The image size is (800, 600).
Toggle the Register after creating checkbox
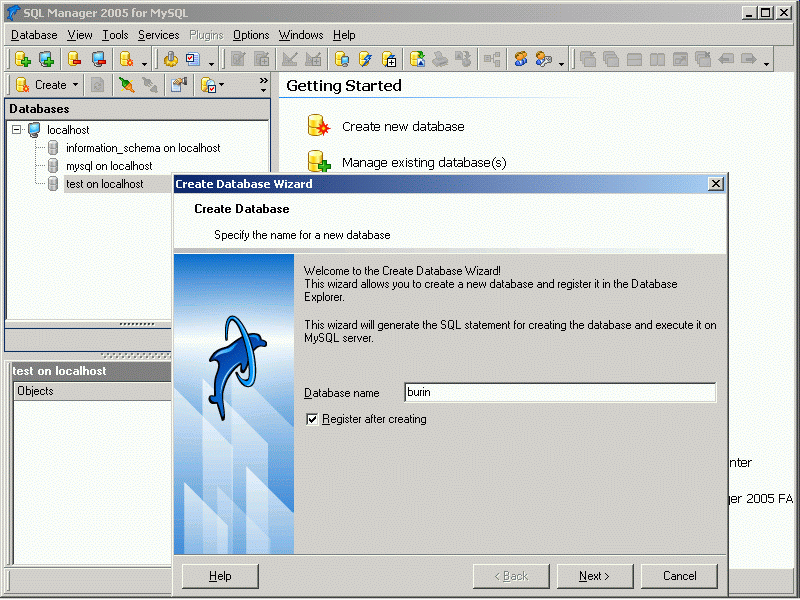pos(312,419)
